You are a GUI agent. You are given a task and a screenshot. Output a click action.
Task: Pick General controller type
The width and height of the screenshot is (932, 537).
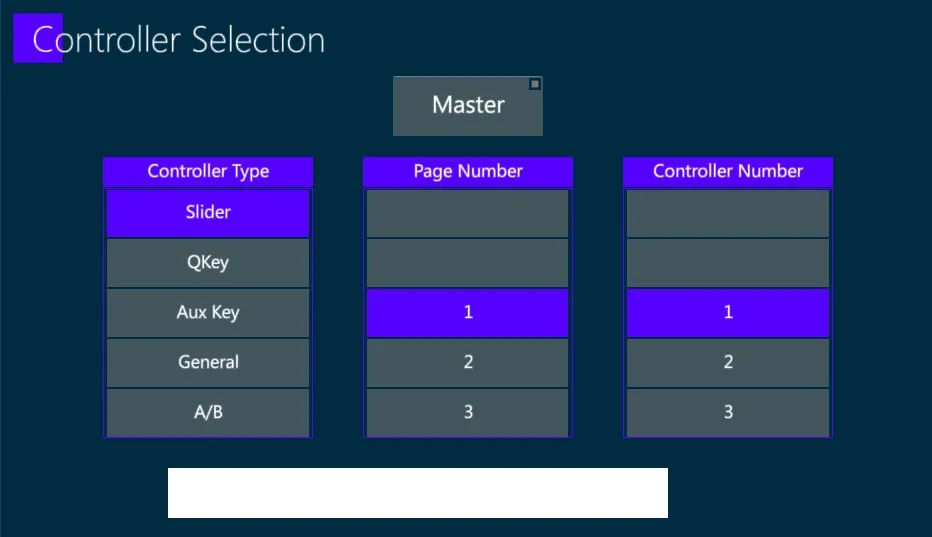208,363
